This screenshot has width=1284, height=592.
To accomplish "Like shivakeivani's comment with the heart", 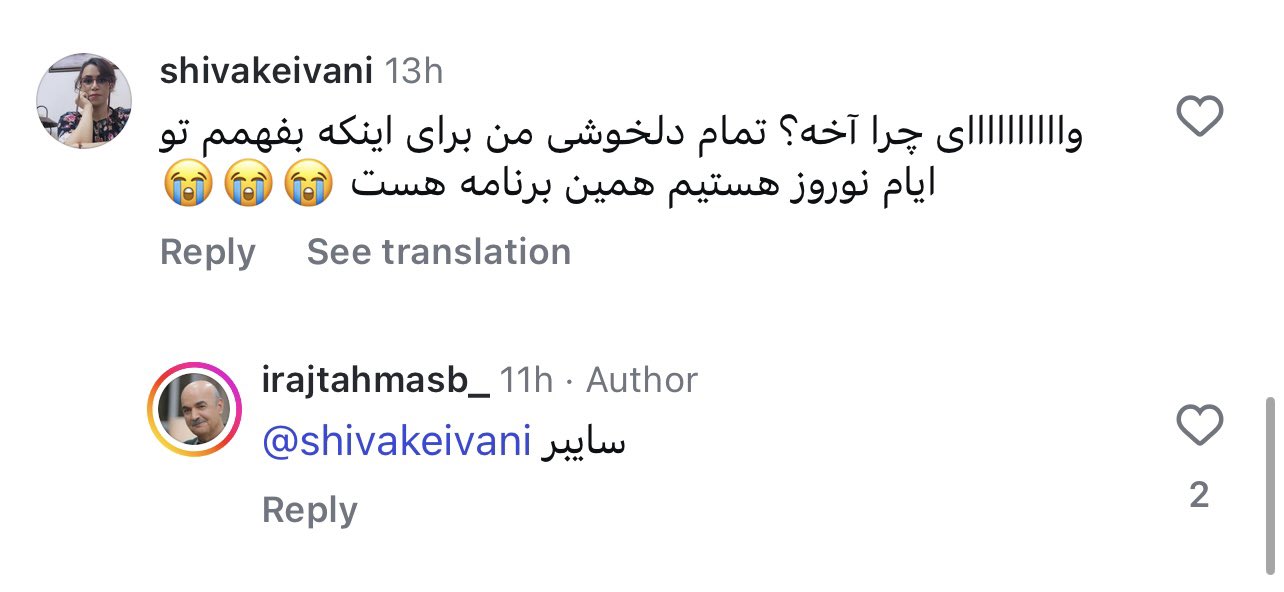I will pyautogui.click(x=1199, y=119).
